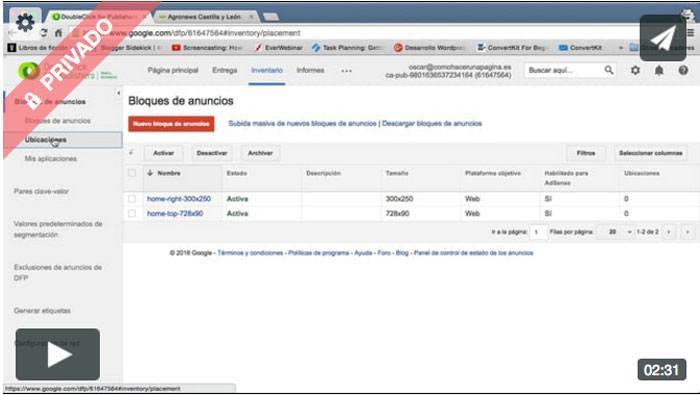Open Foro footer link
Viewport: 700px width, 395px height.
click(384, 253)
